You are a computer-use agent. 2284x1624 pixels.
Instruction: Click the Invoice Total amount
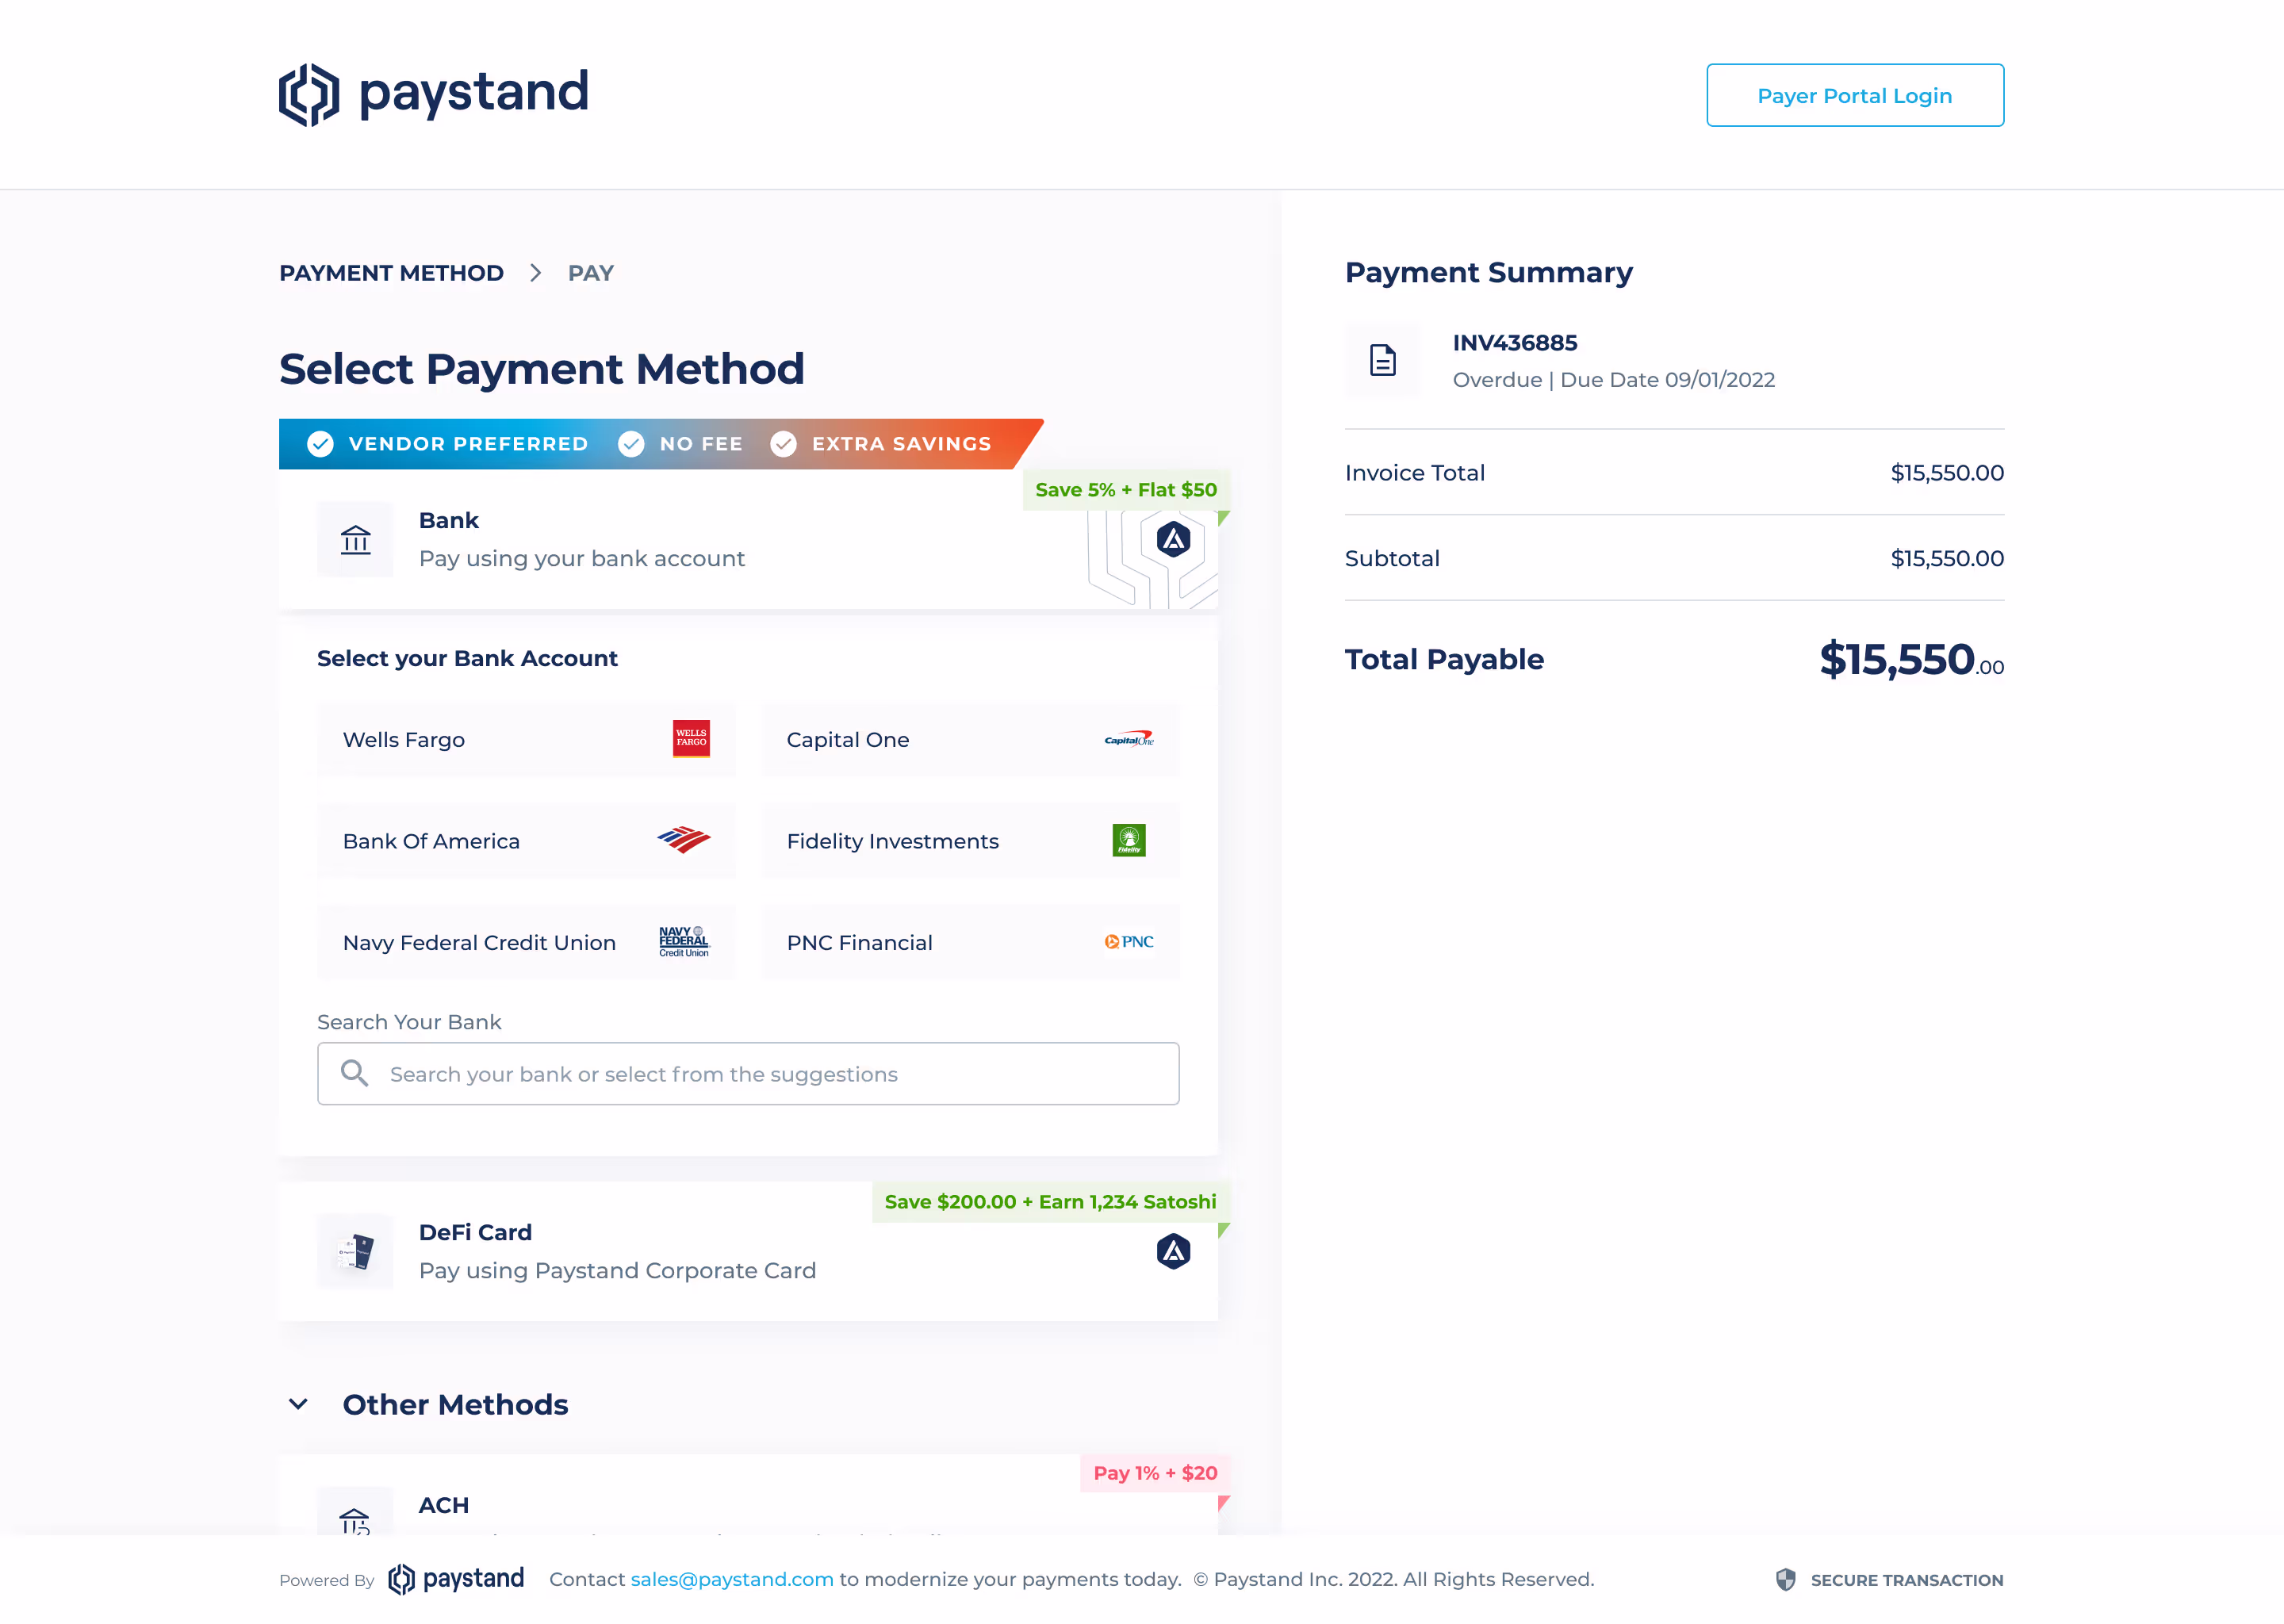pos(1946,473)
